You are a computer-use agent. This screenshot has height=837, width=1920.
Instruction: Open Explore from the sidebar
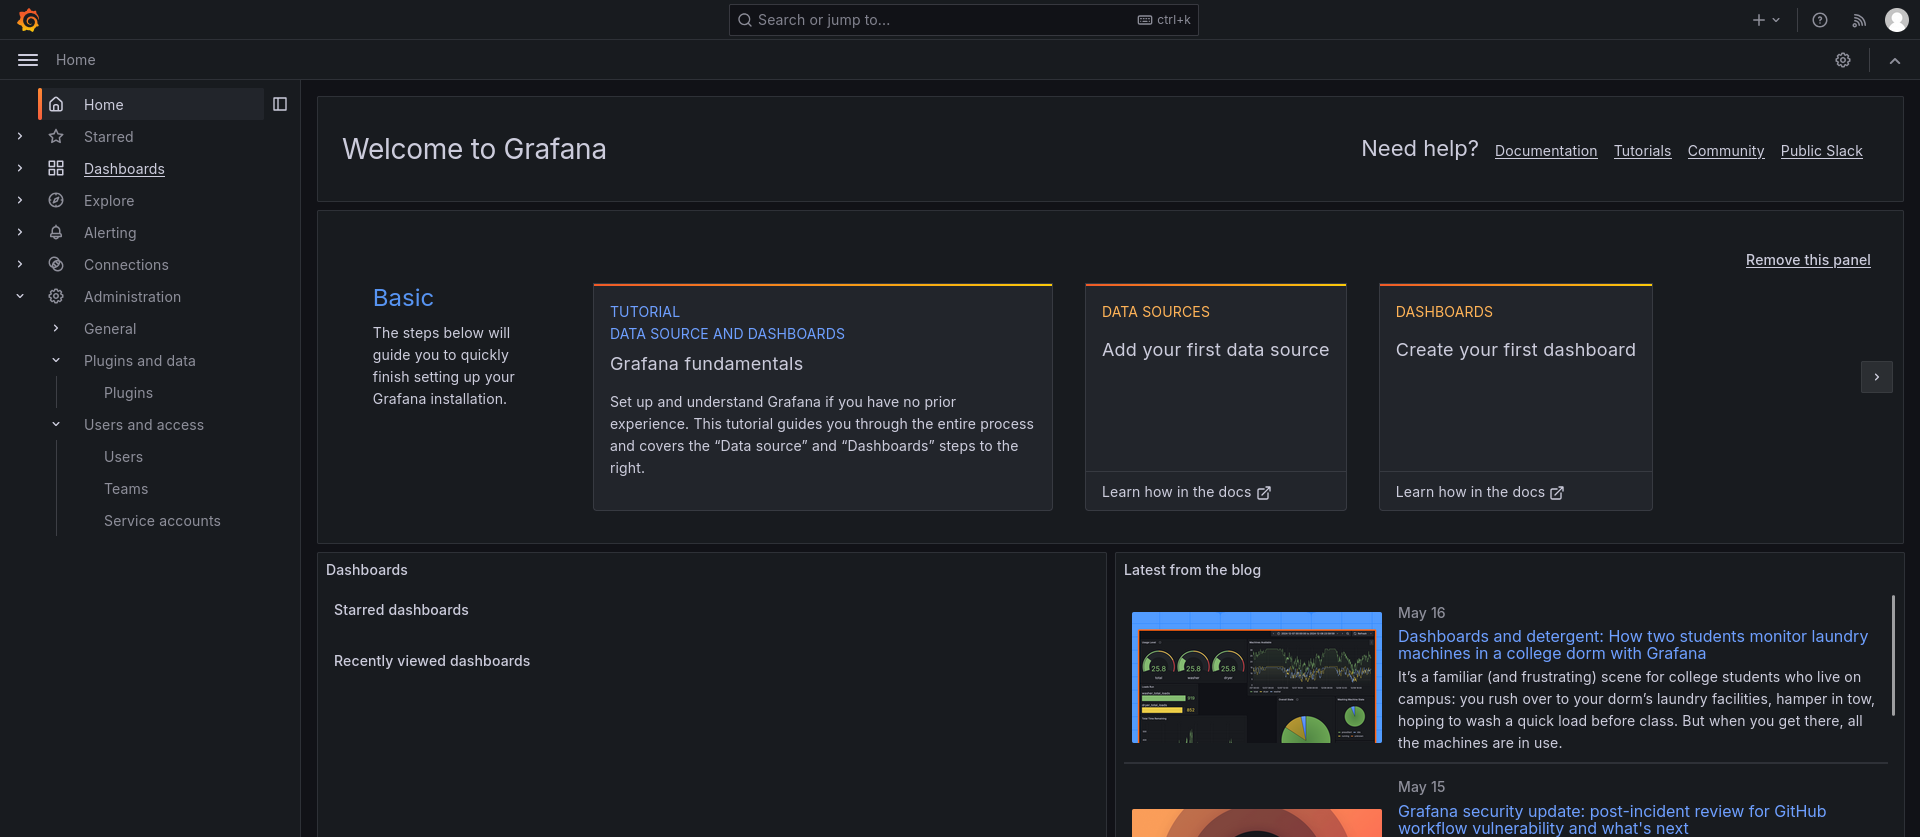(109, 201)
